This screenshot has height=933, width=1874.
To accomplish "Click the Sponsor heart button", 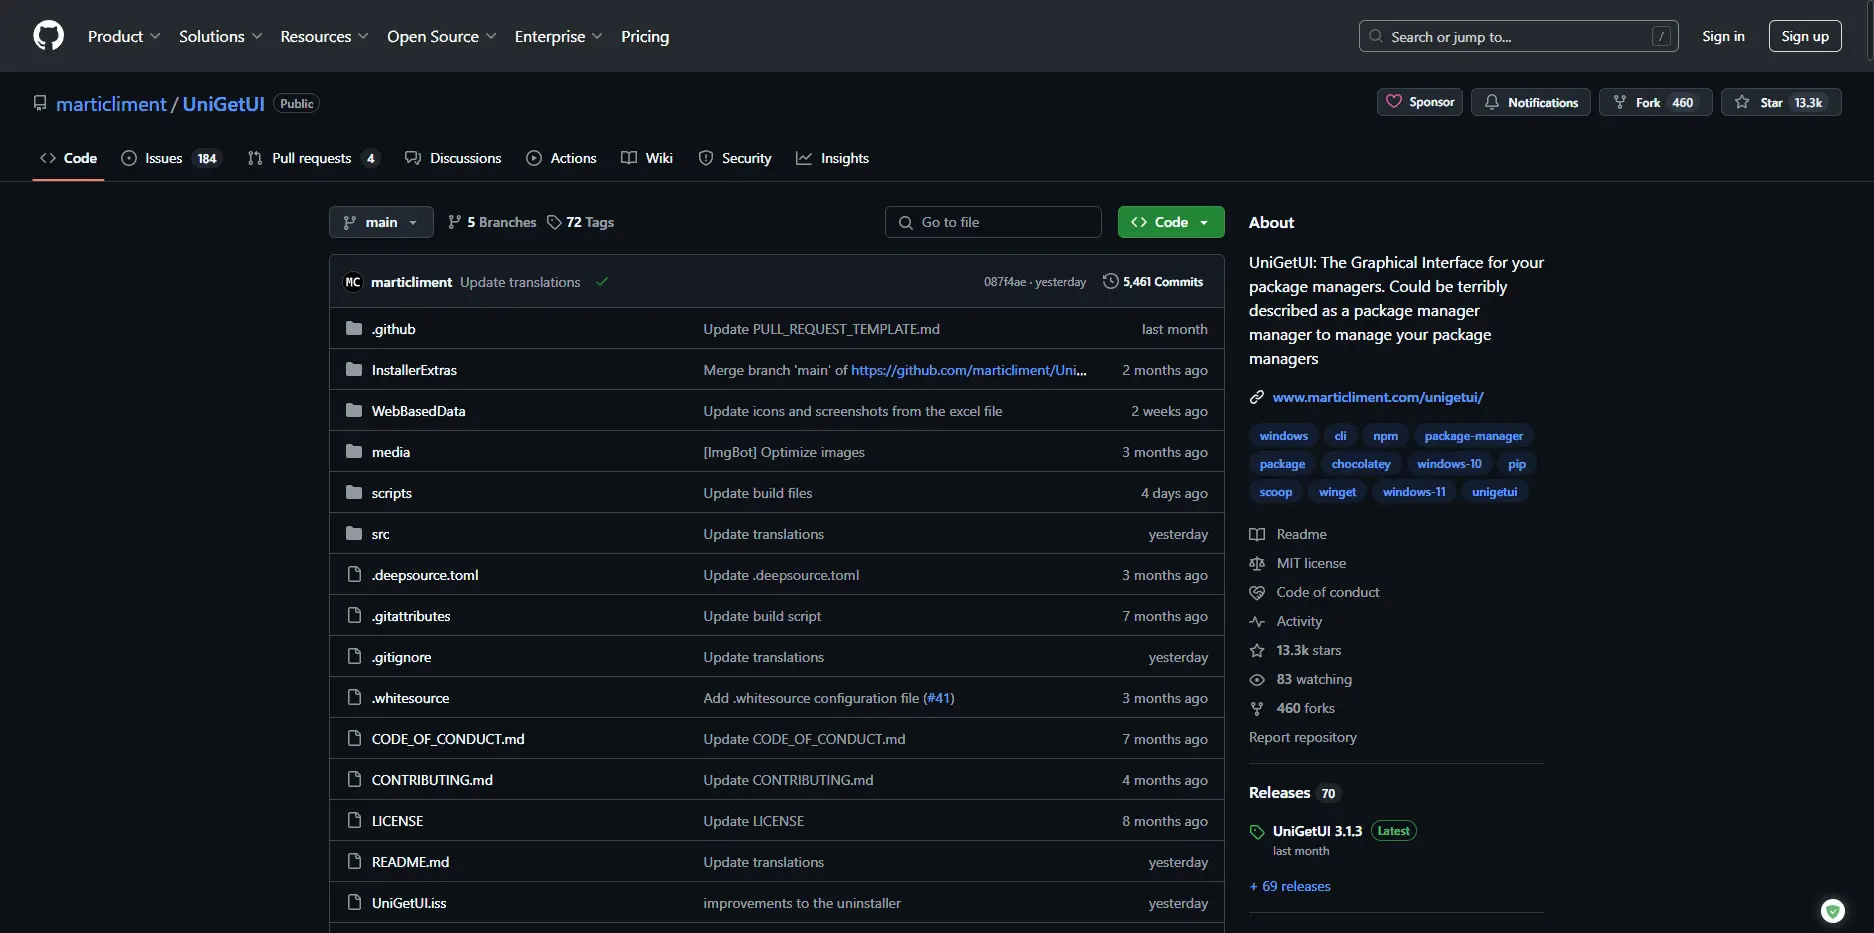I will pos(1420,102).
